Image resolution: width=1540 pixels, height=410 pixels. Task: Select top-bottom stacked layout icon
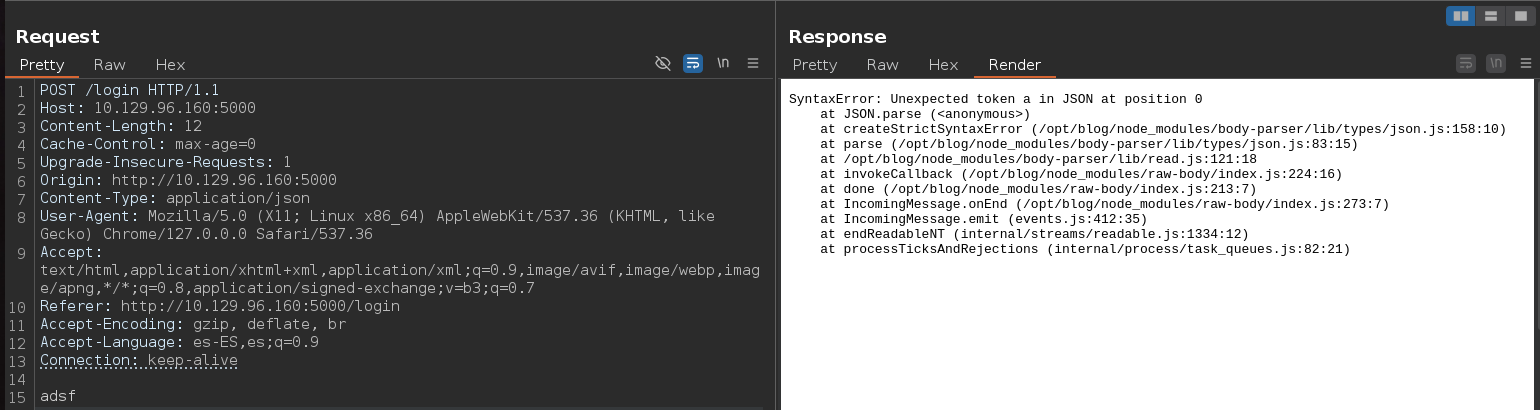(x=1490, y=16)
